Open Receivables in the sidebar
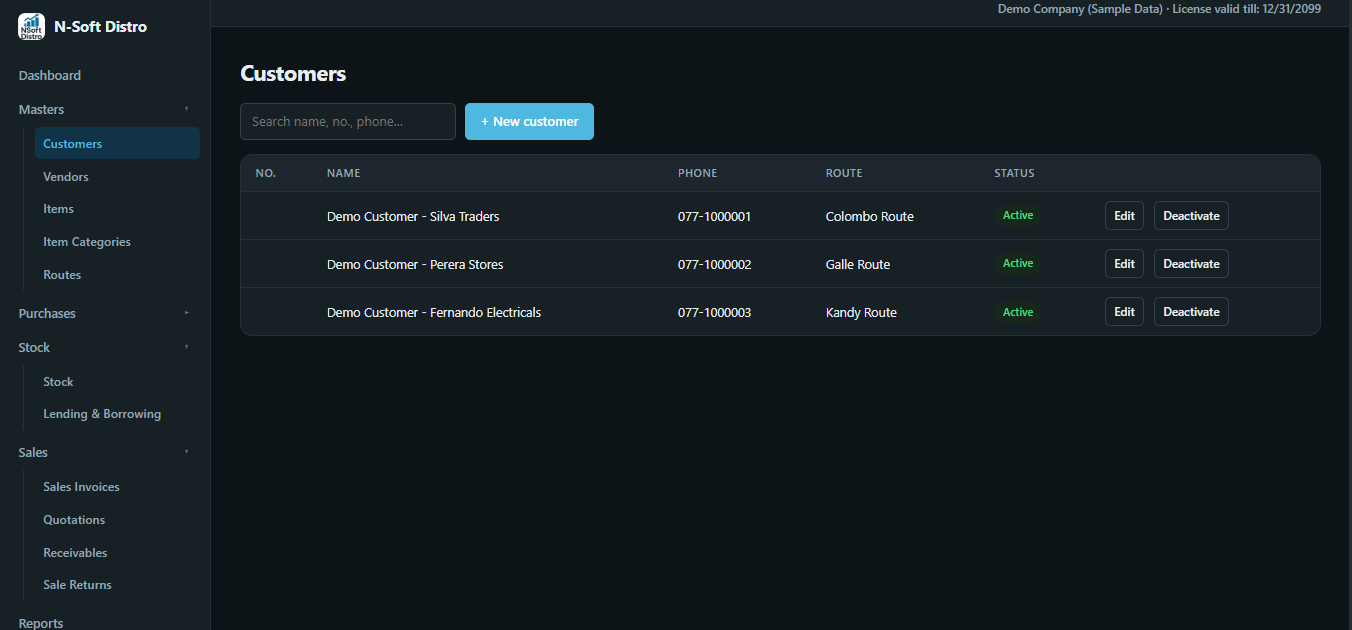The height and width of the screenshot is (630, 1352). tap(117, 553)
